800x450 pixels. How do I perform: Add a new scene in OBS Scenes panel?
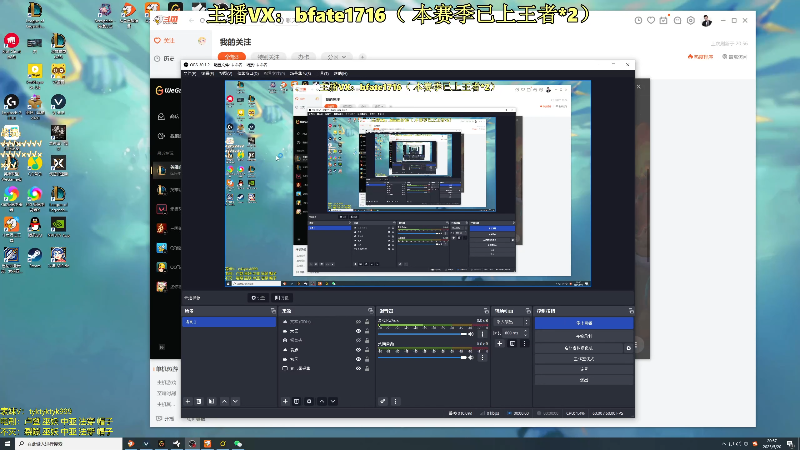[188, 402]
